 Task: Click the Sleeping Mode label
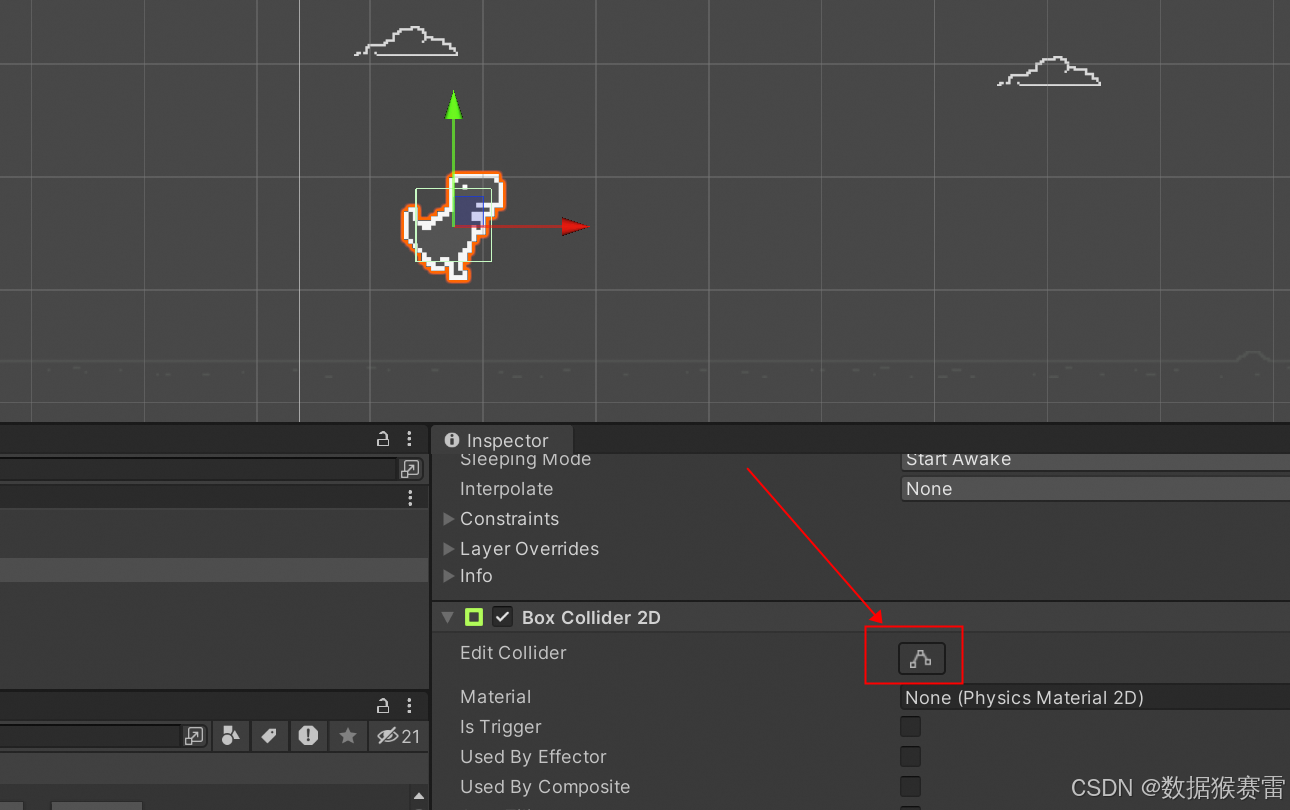pyautogui.click(x=525, y=460)
